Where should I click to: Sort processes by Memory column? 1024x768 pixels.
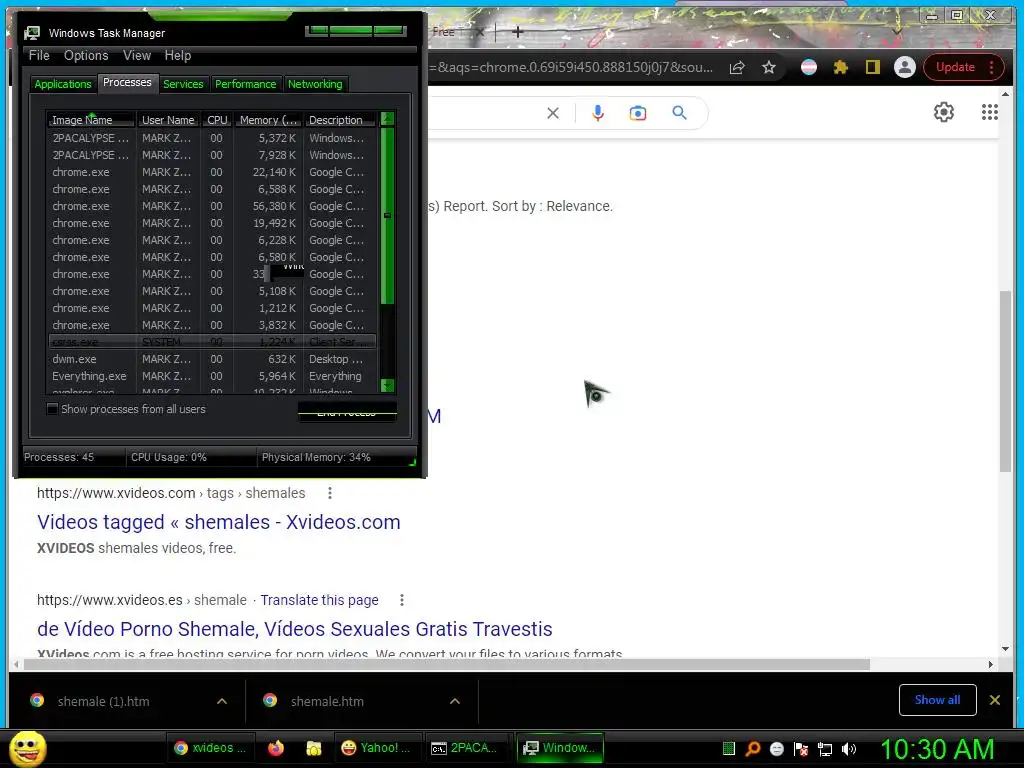tap(268, 120)
